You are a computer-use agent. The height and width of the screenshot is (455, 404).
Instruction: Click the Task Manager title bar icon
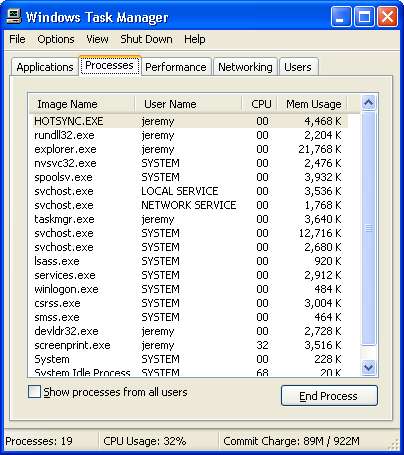(14, 16)
